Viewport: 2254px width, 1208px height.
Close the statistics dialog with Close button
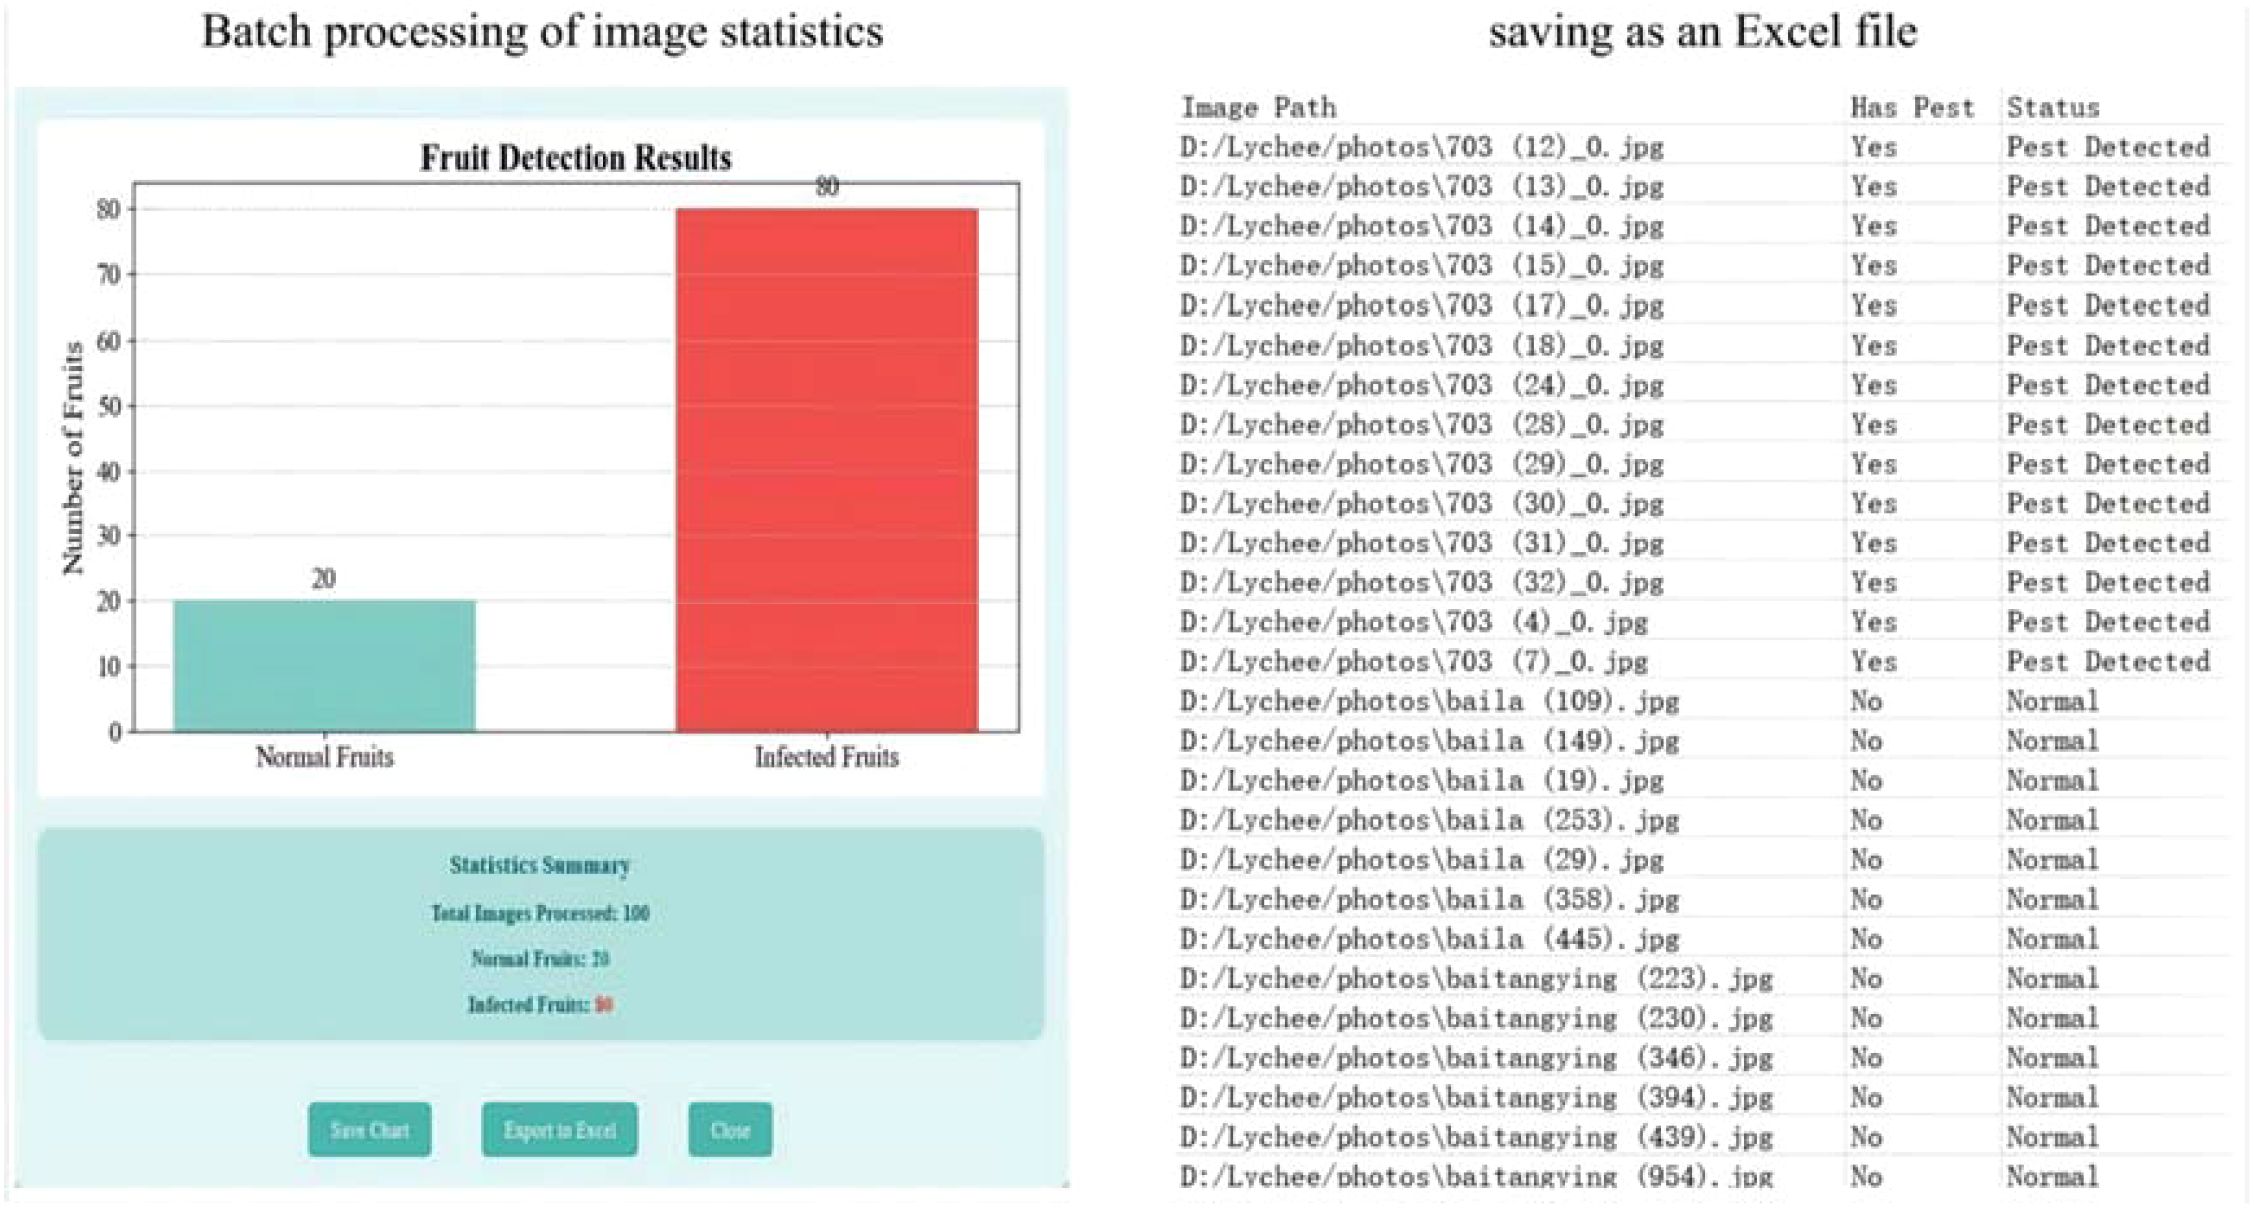click(730, 1130)
